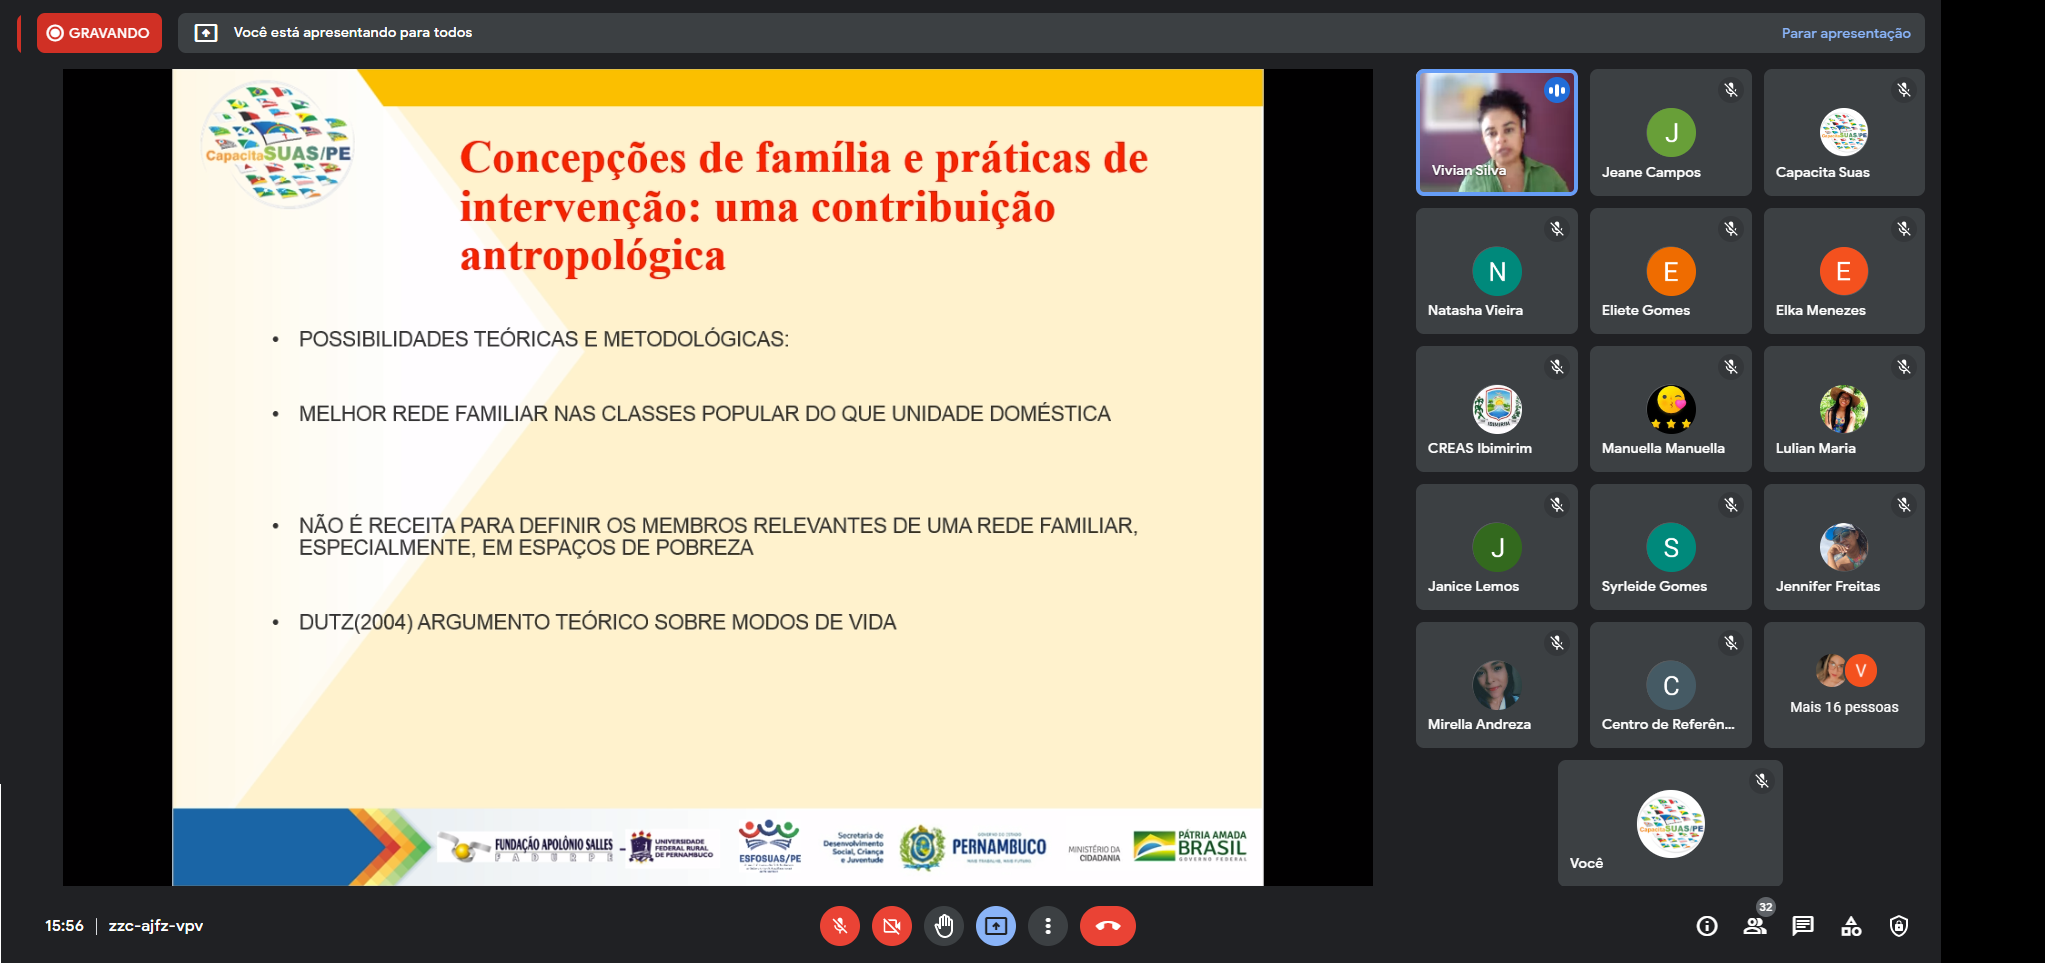Show the participants list icon
Image resolution: width=2045 pixels, height=963 pixels.
1755,926
